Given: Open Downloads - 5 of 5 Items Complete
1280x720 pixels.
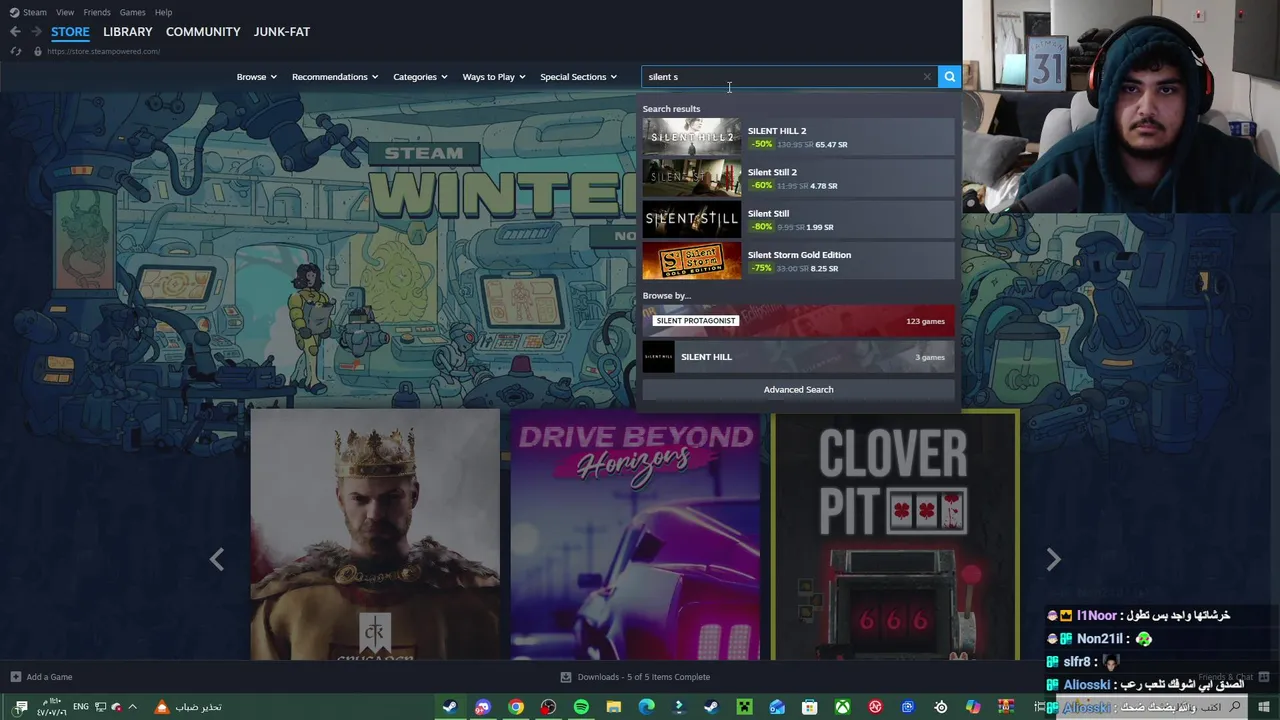Looking at the screenshot, I should pos(643,677).
